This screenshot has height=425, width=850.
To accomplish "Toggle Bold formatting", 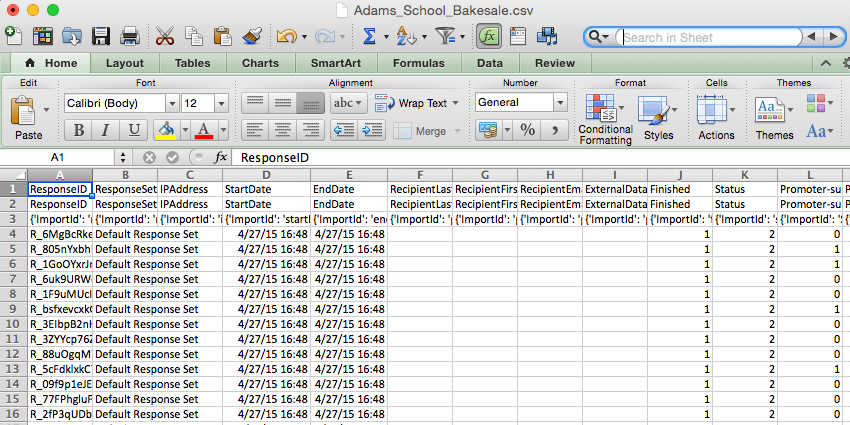I will 79,130.
